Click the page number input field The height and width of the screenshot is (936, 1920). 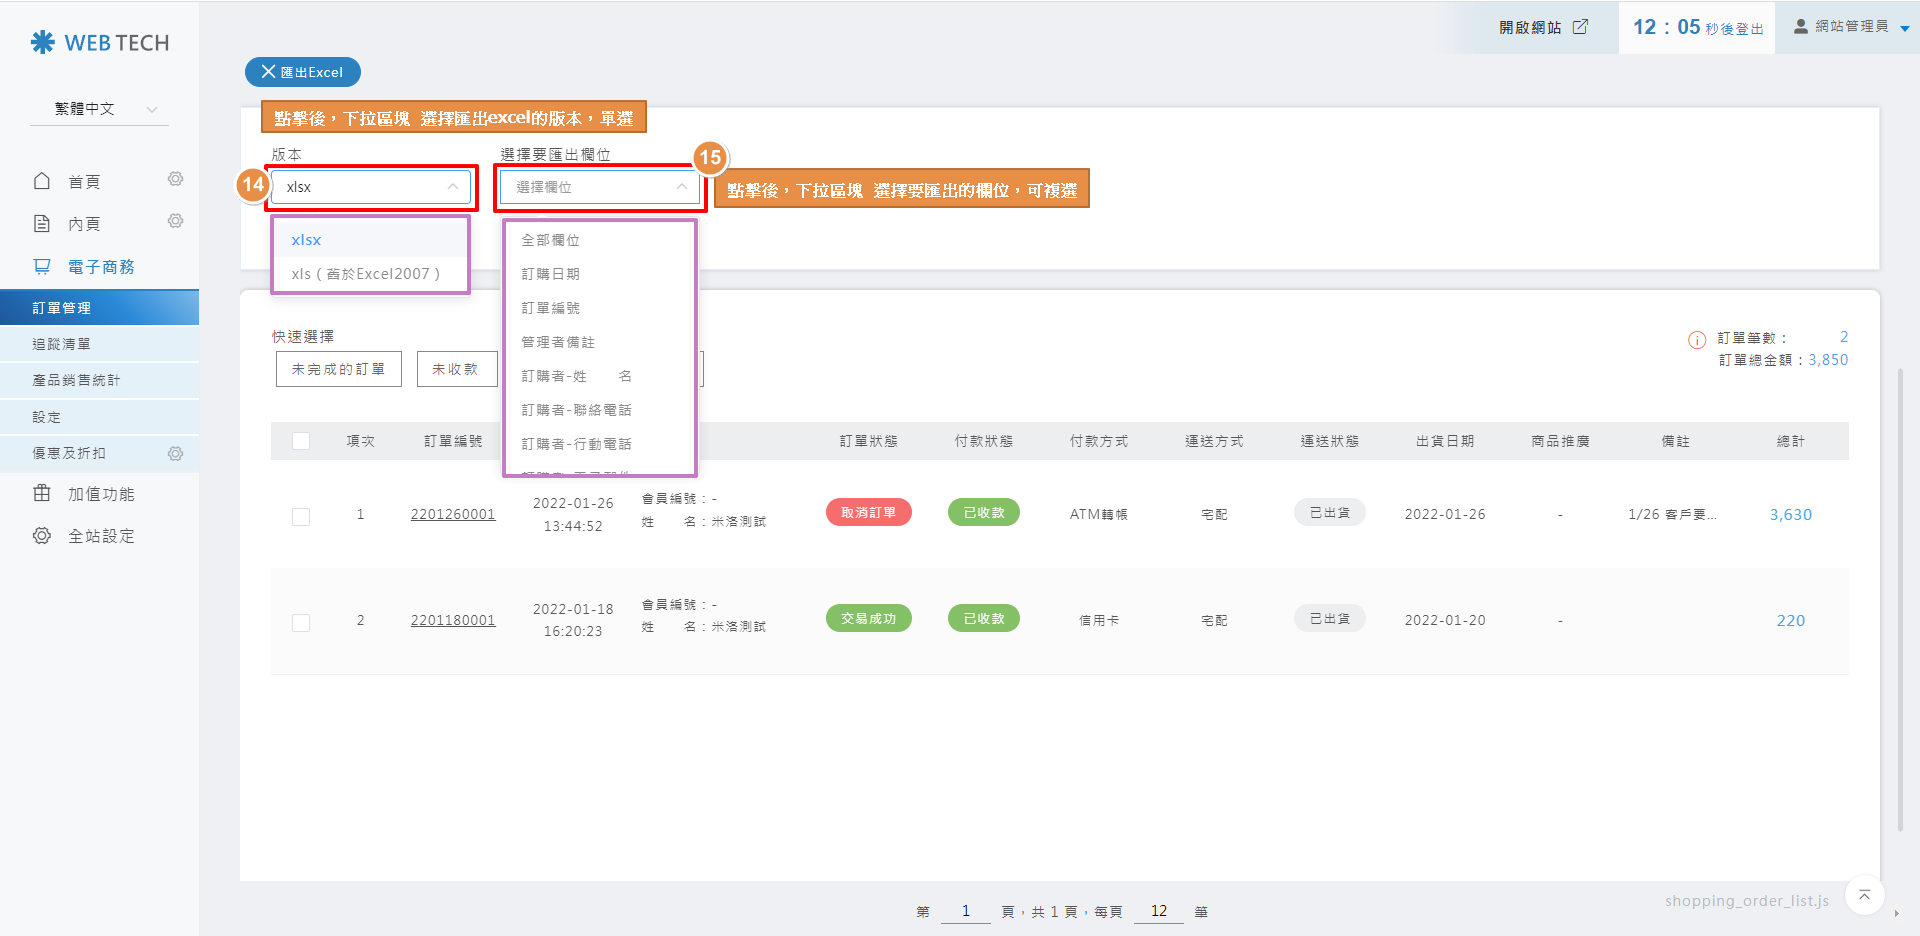click(x=965, y=911)
